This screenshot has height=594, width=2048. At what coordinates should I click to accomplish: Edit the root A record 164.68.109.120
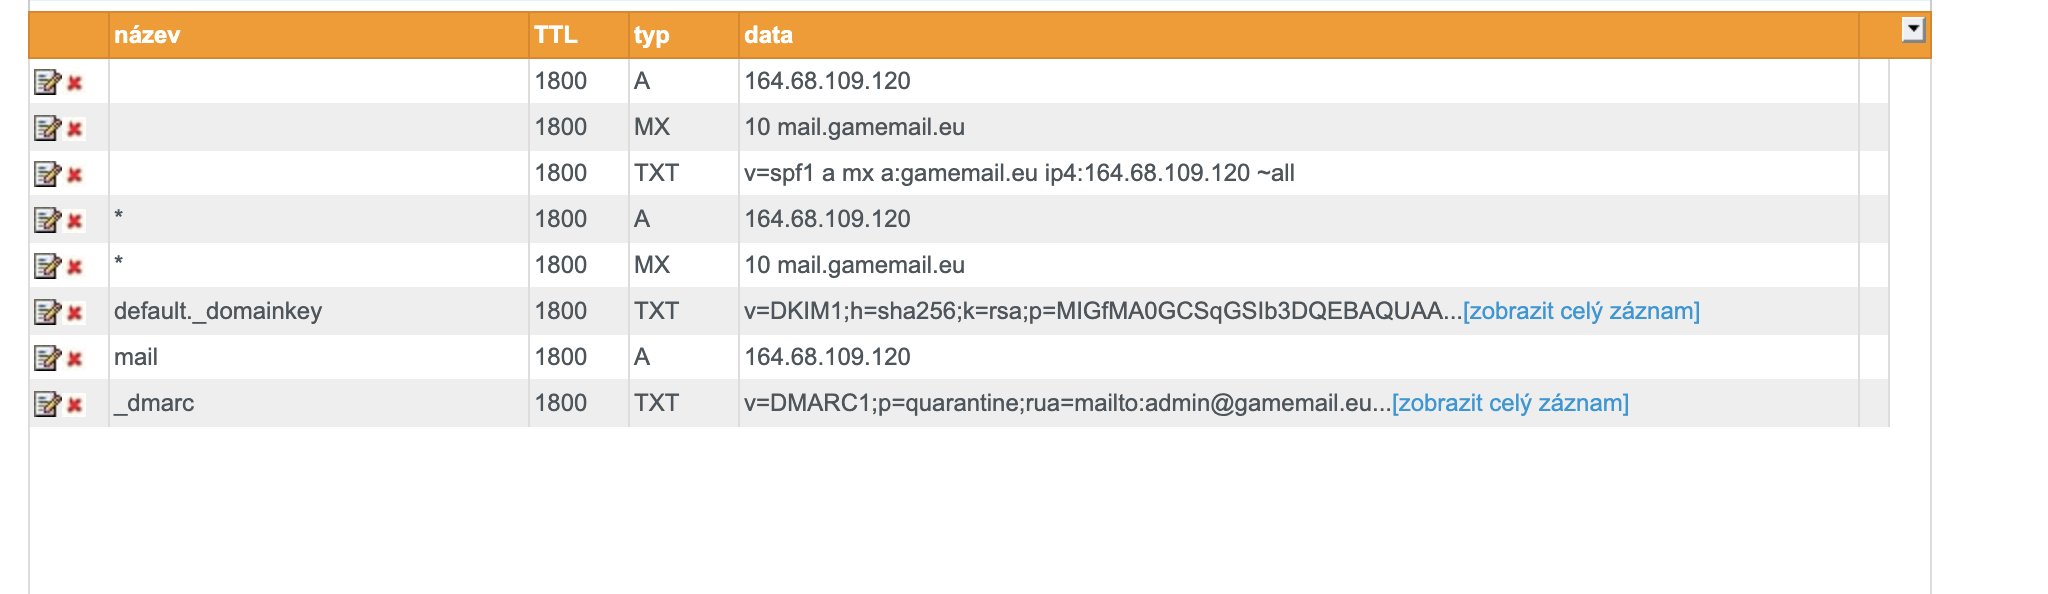pyautogui.click(x=47, y=82)
